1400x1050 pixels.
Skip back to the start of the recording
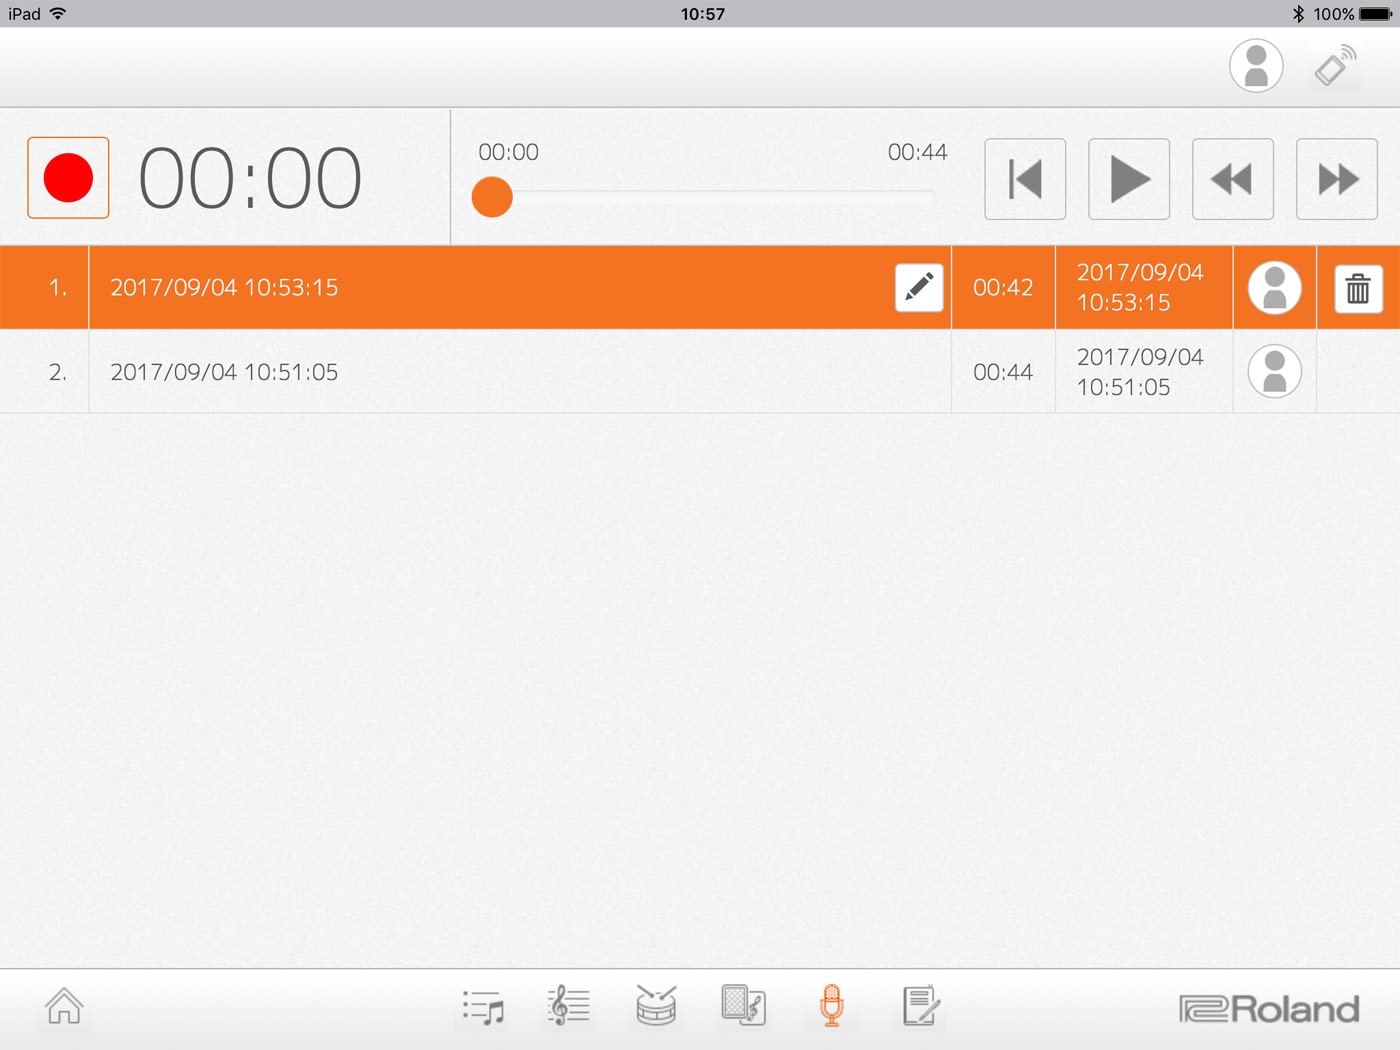pos(1025,179)
